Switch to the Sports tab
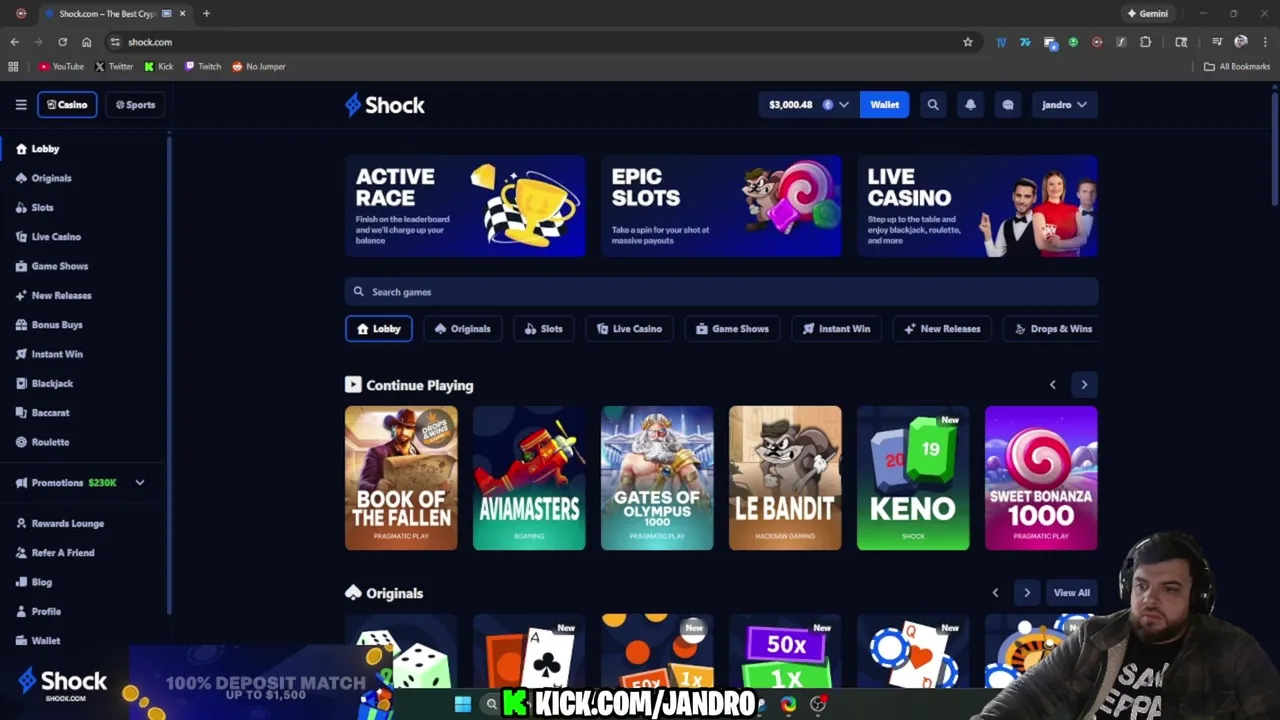Image resolution: width=1280 pixels, height=720 pixels. [135, 104]
